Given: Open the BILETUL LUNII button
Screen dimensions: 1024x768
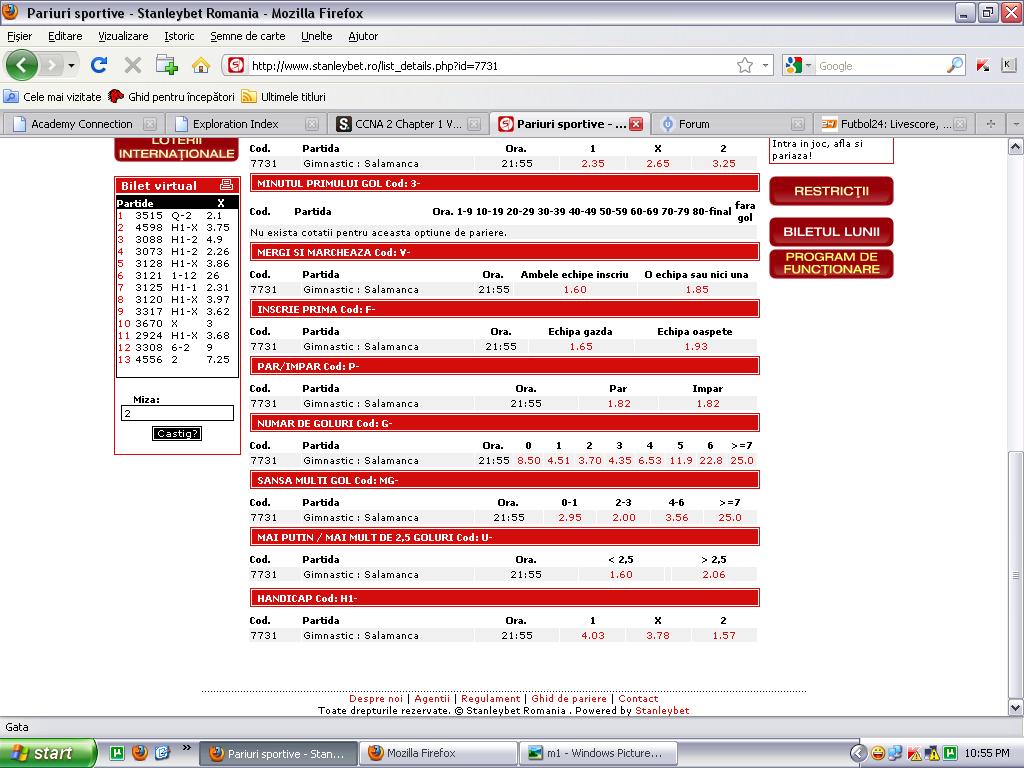Looking at the screenshot, I should click(831, 232).
